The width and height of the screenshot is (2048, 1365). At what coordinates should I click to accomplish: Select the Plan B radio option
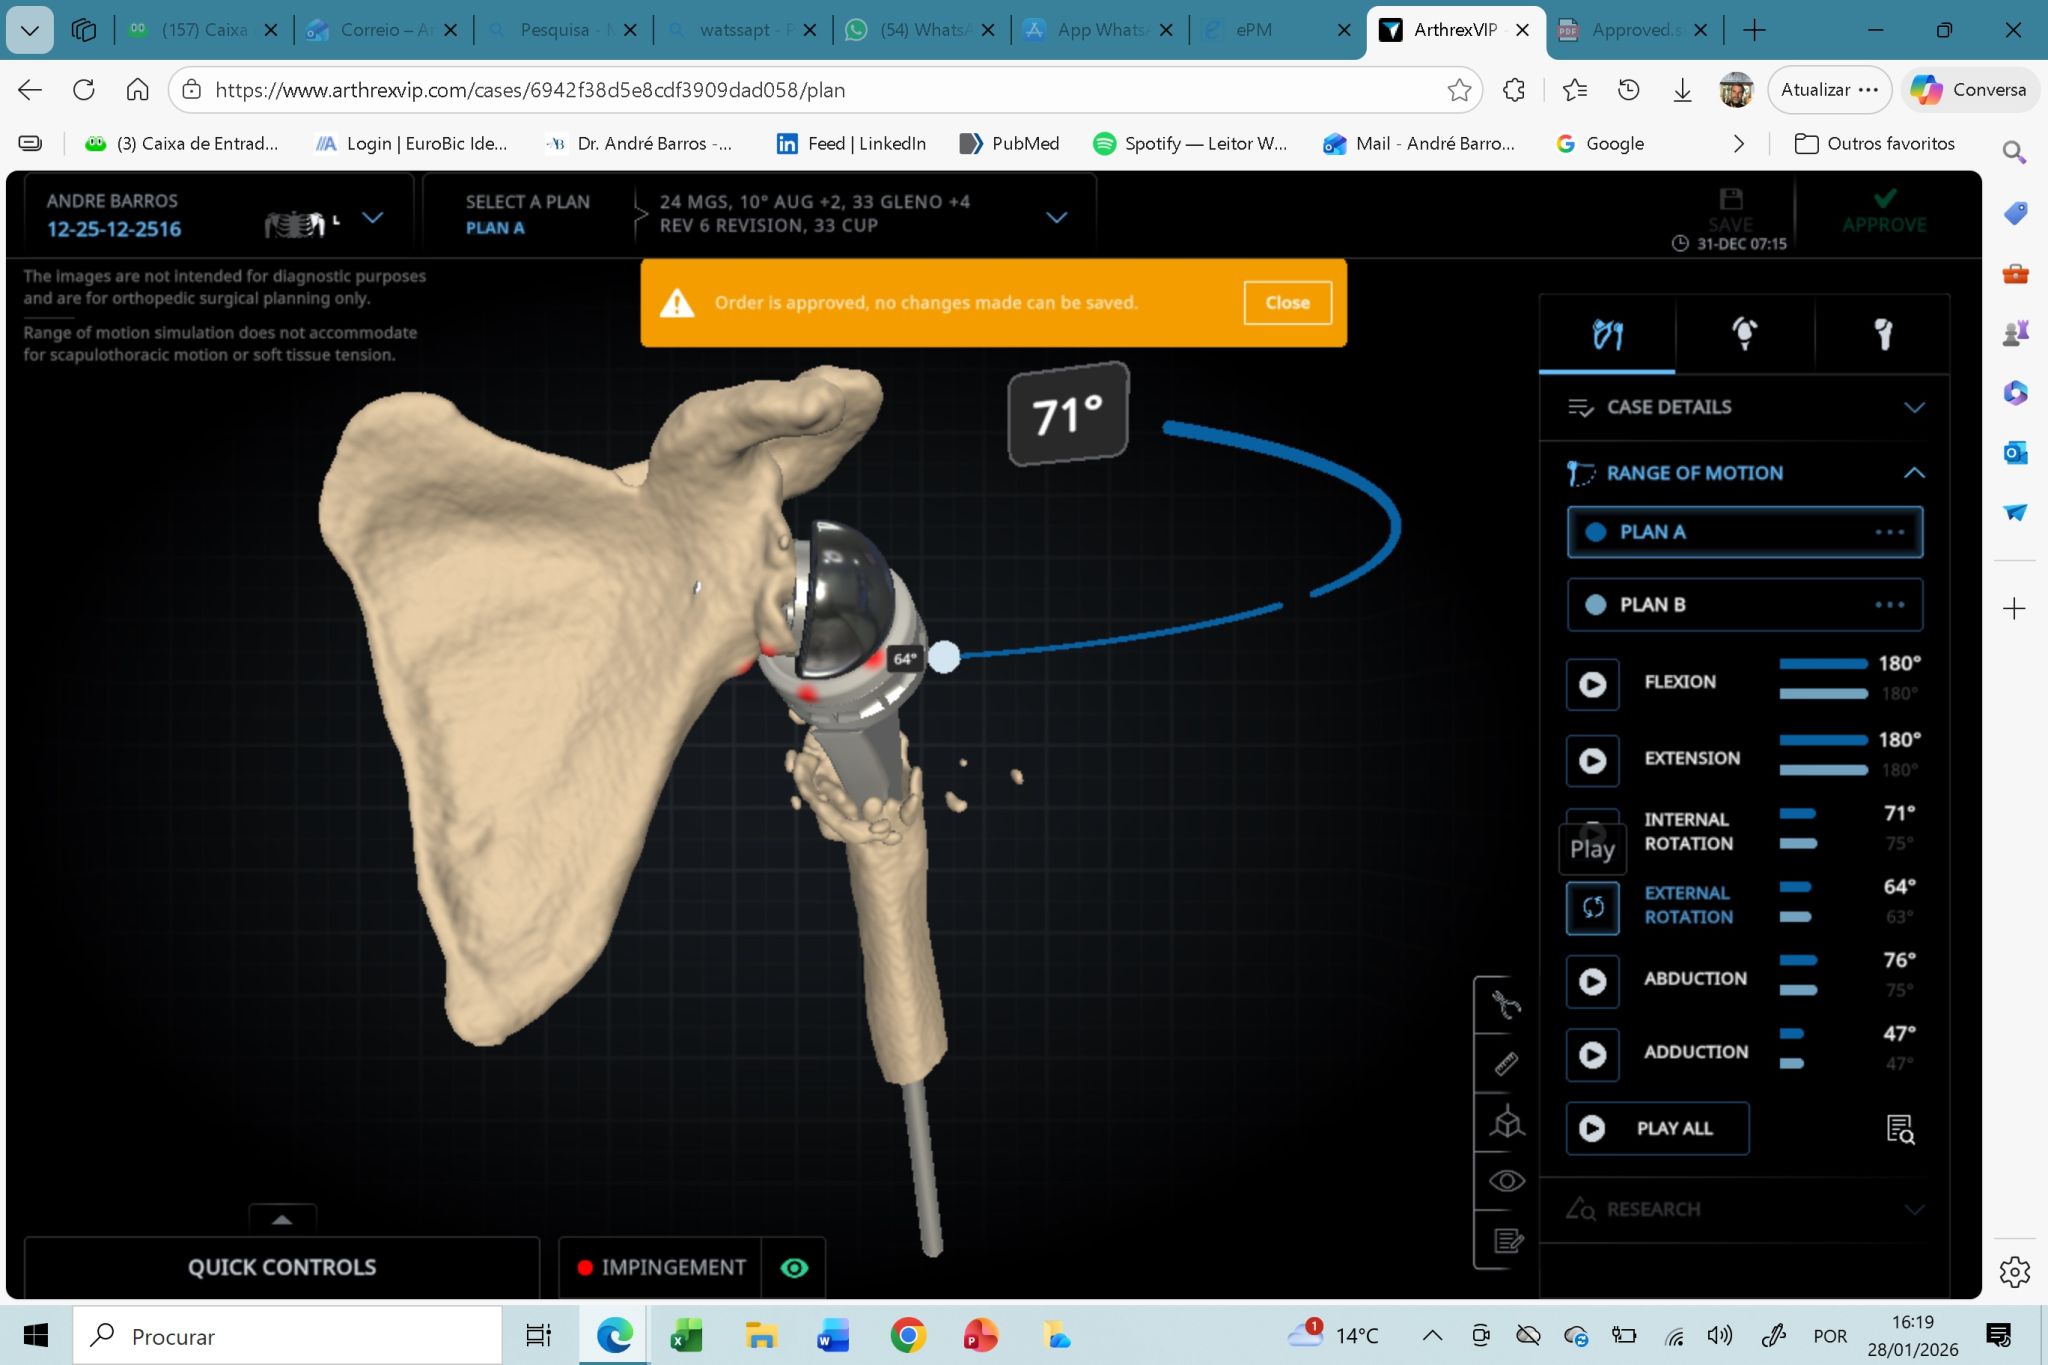click(1596, 605)
